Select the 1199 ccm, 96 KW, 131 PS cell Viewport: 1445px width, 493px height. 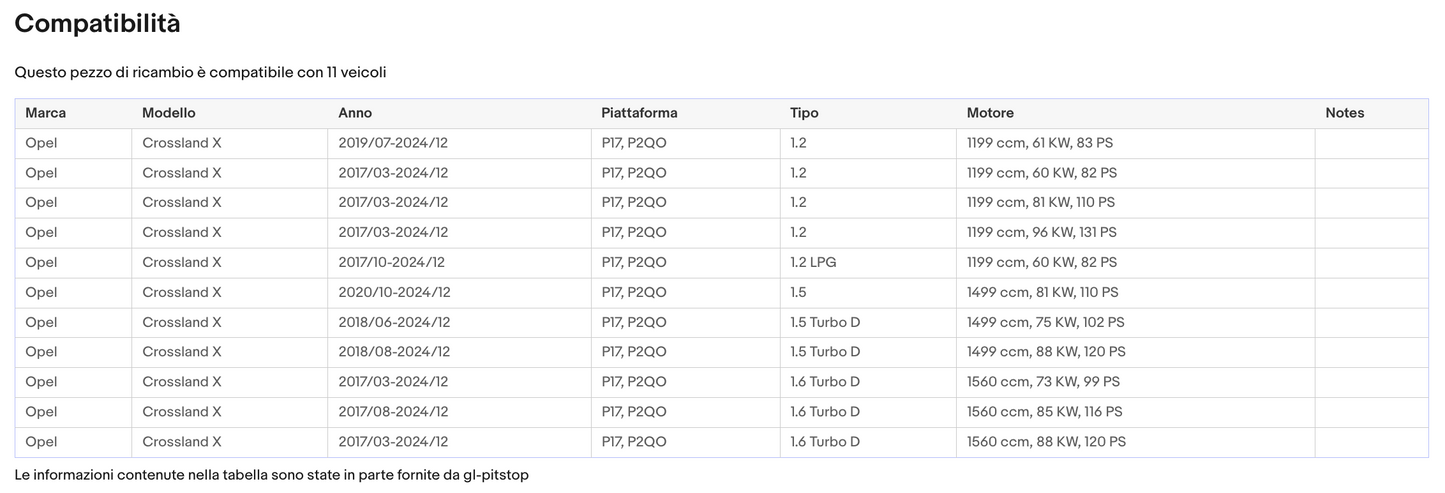[1041, 232]
